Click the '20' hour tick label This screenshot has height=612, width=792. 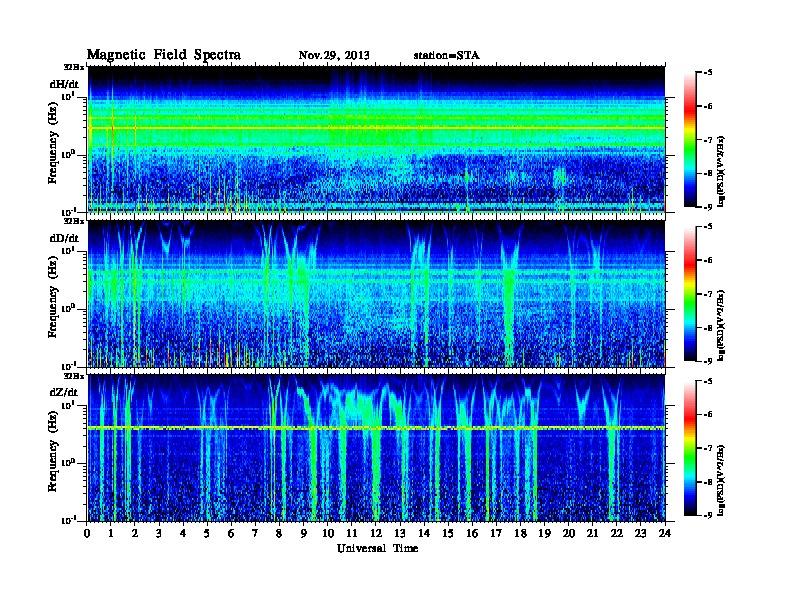[569, 533]
